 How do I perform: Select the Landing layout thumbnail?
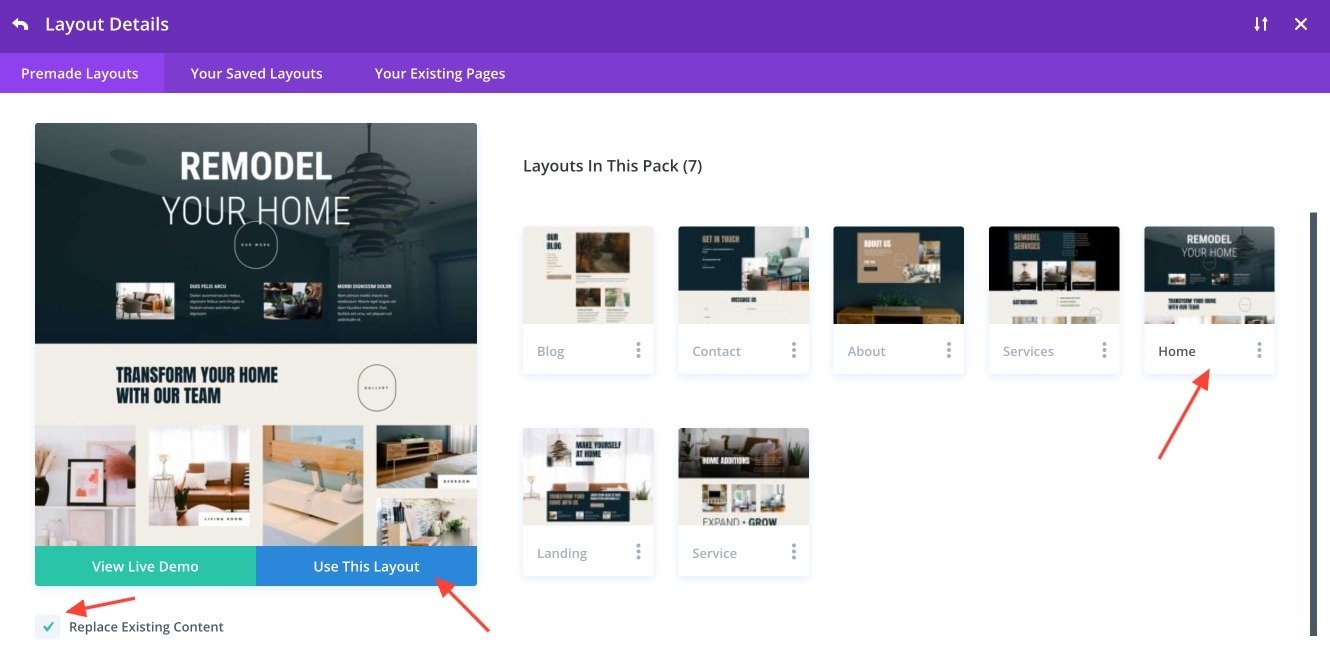588,476
